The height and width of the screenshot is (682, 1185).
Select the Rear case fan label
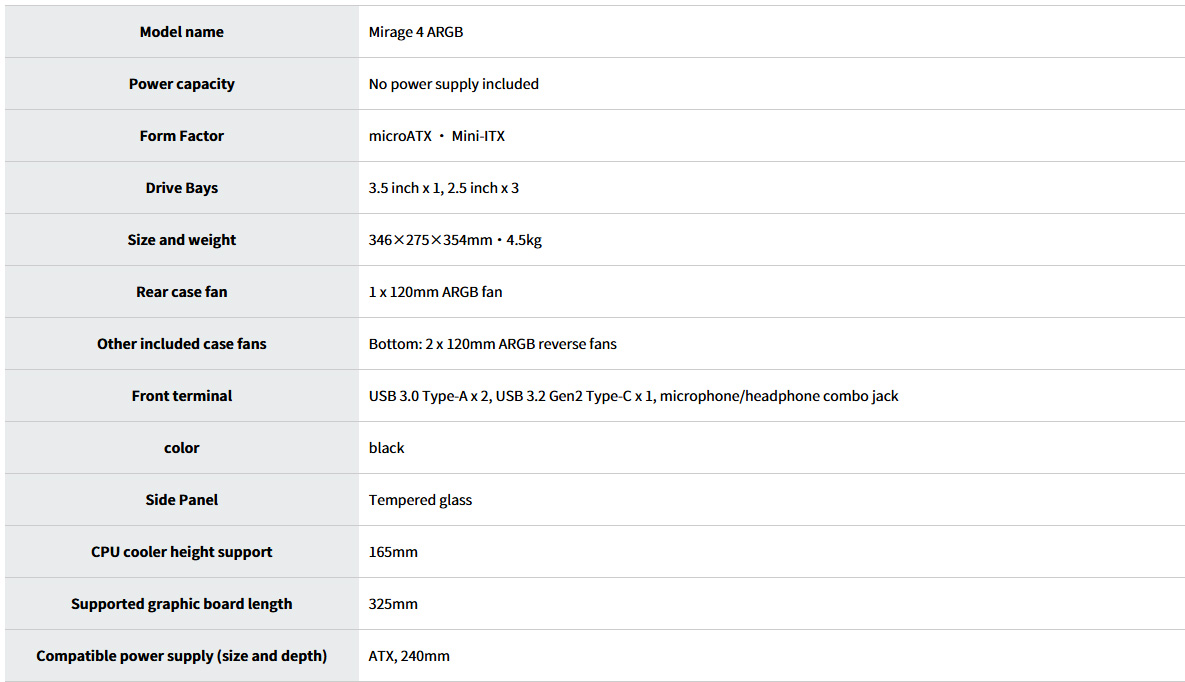pyautogui.click(x=181, y=292)
